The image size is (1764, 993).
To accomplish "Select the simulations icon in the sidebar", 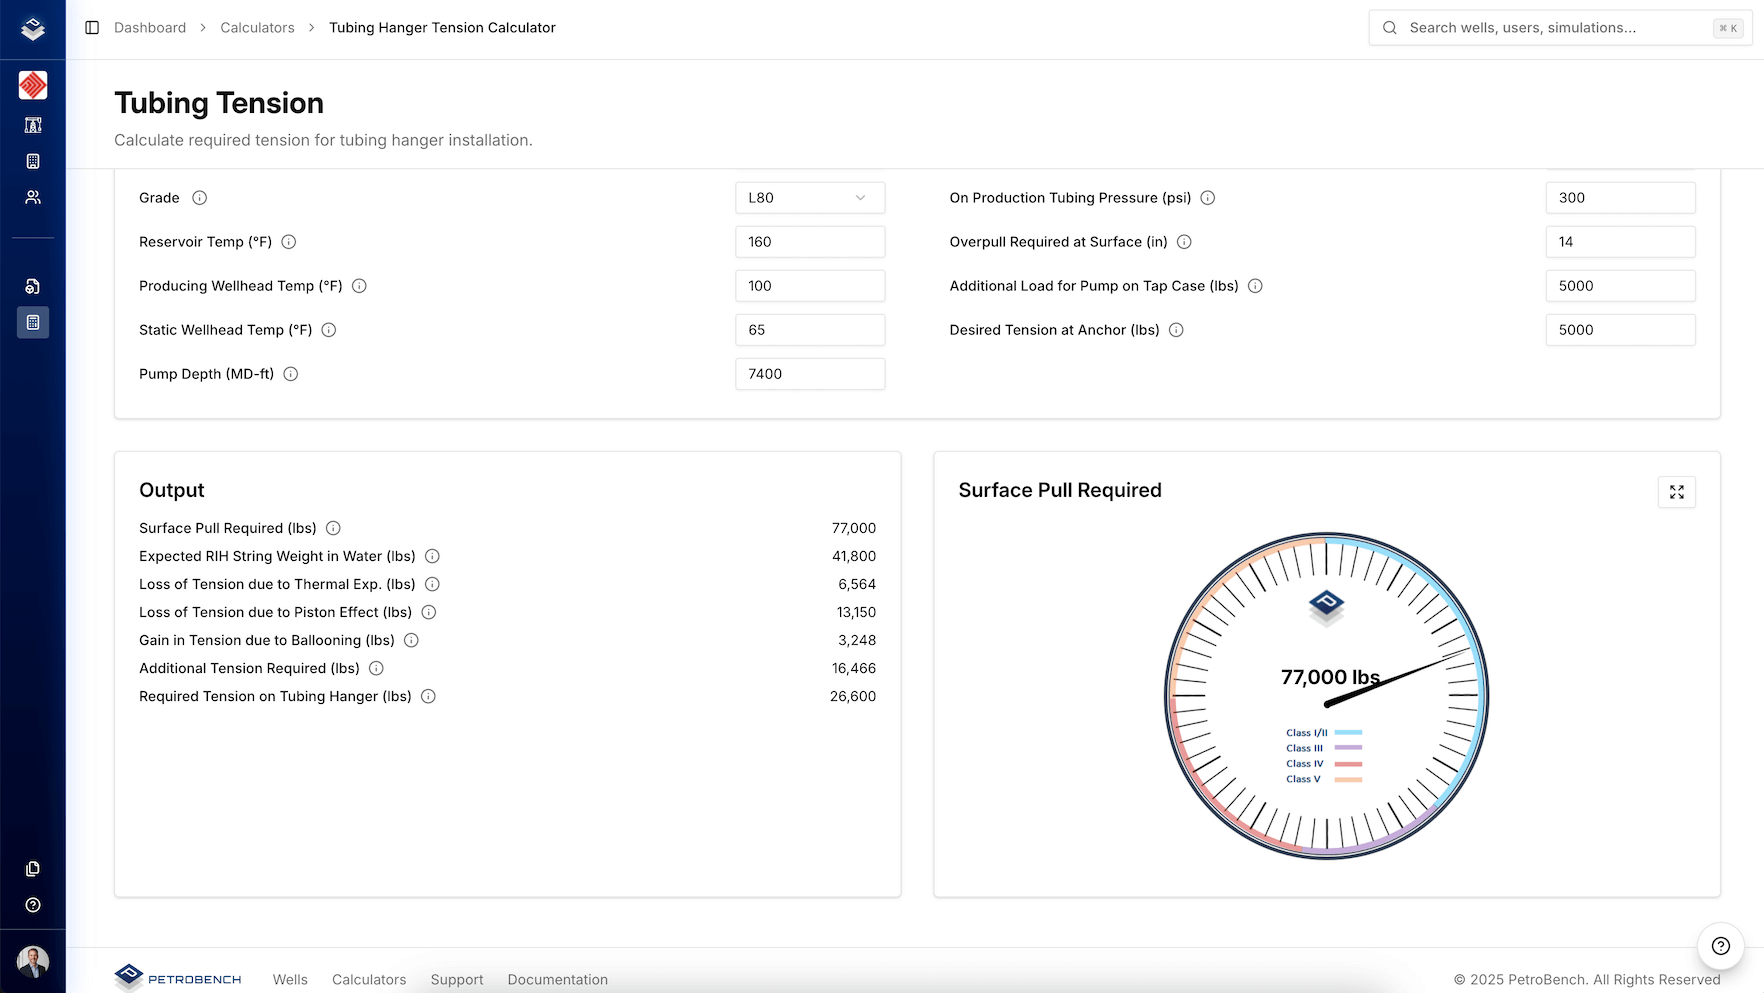I will (33, 286).
